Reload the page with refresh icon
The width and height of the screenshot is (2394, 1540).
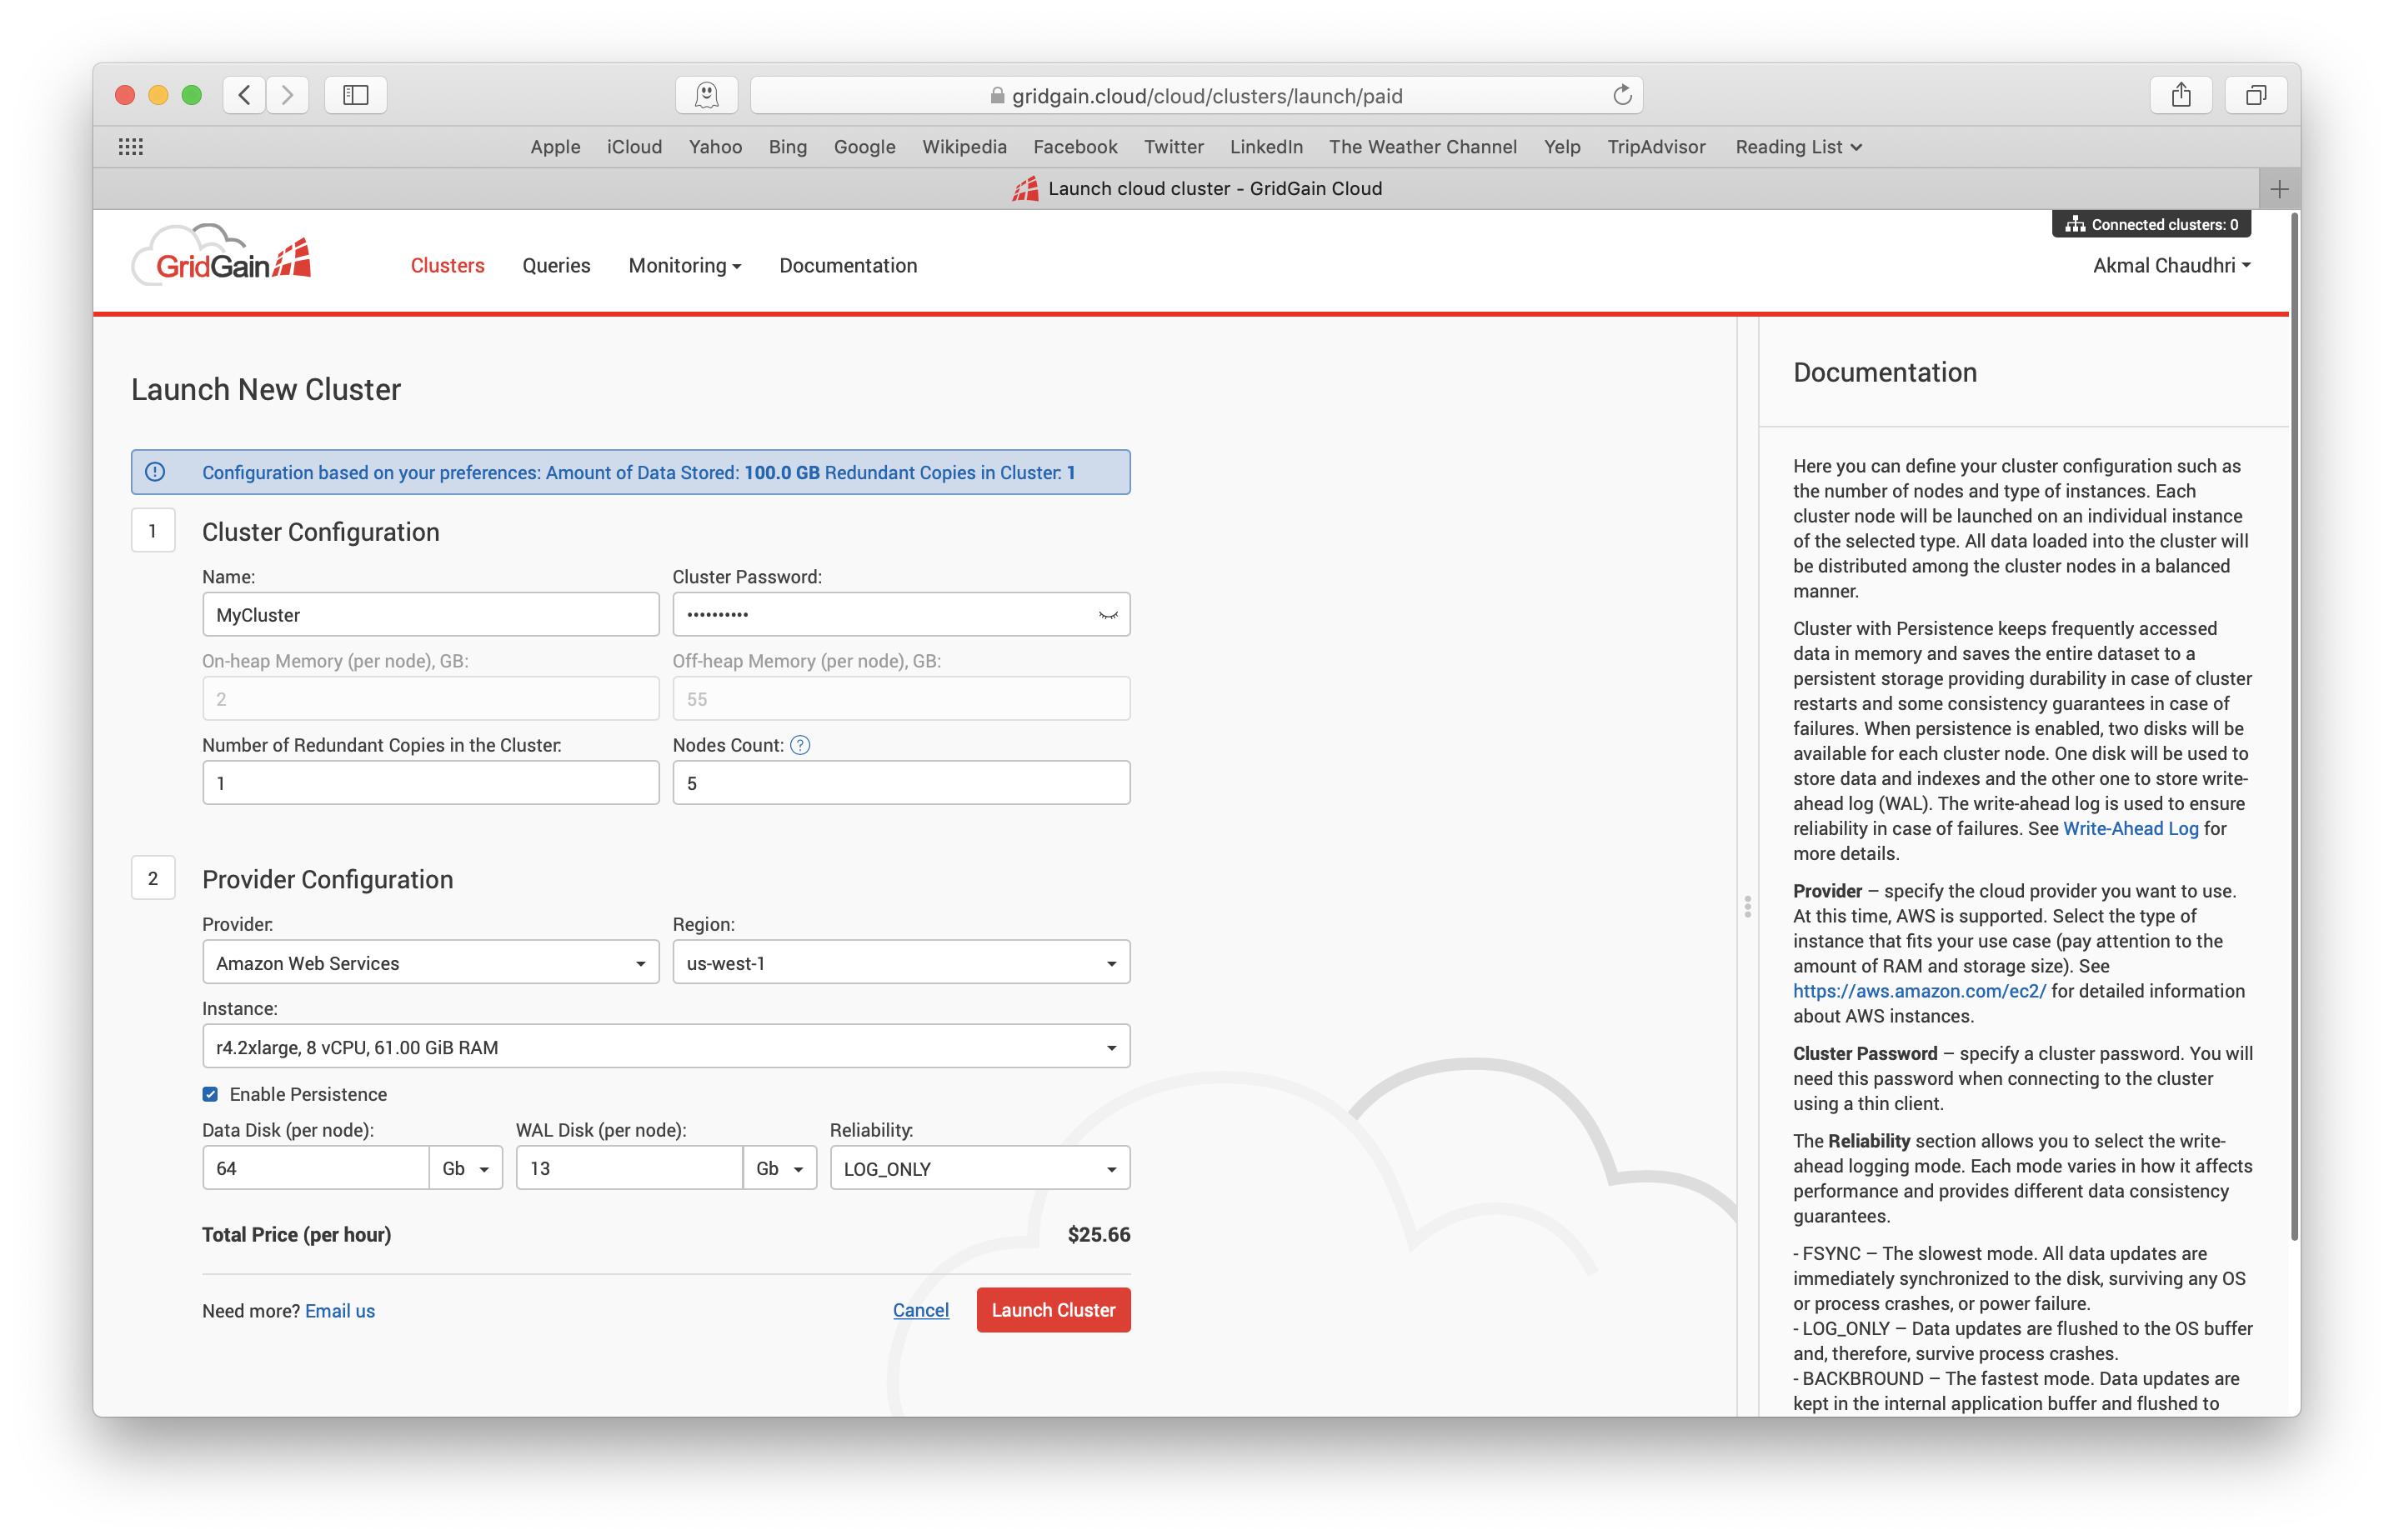1621,95
